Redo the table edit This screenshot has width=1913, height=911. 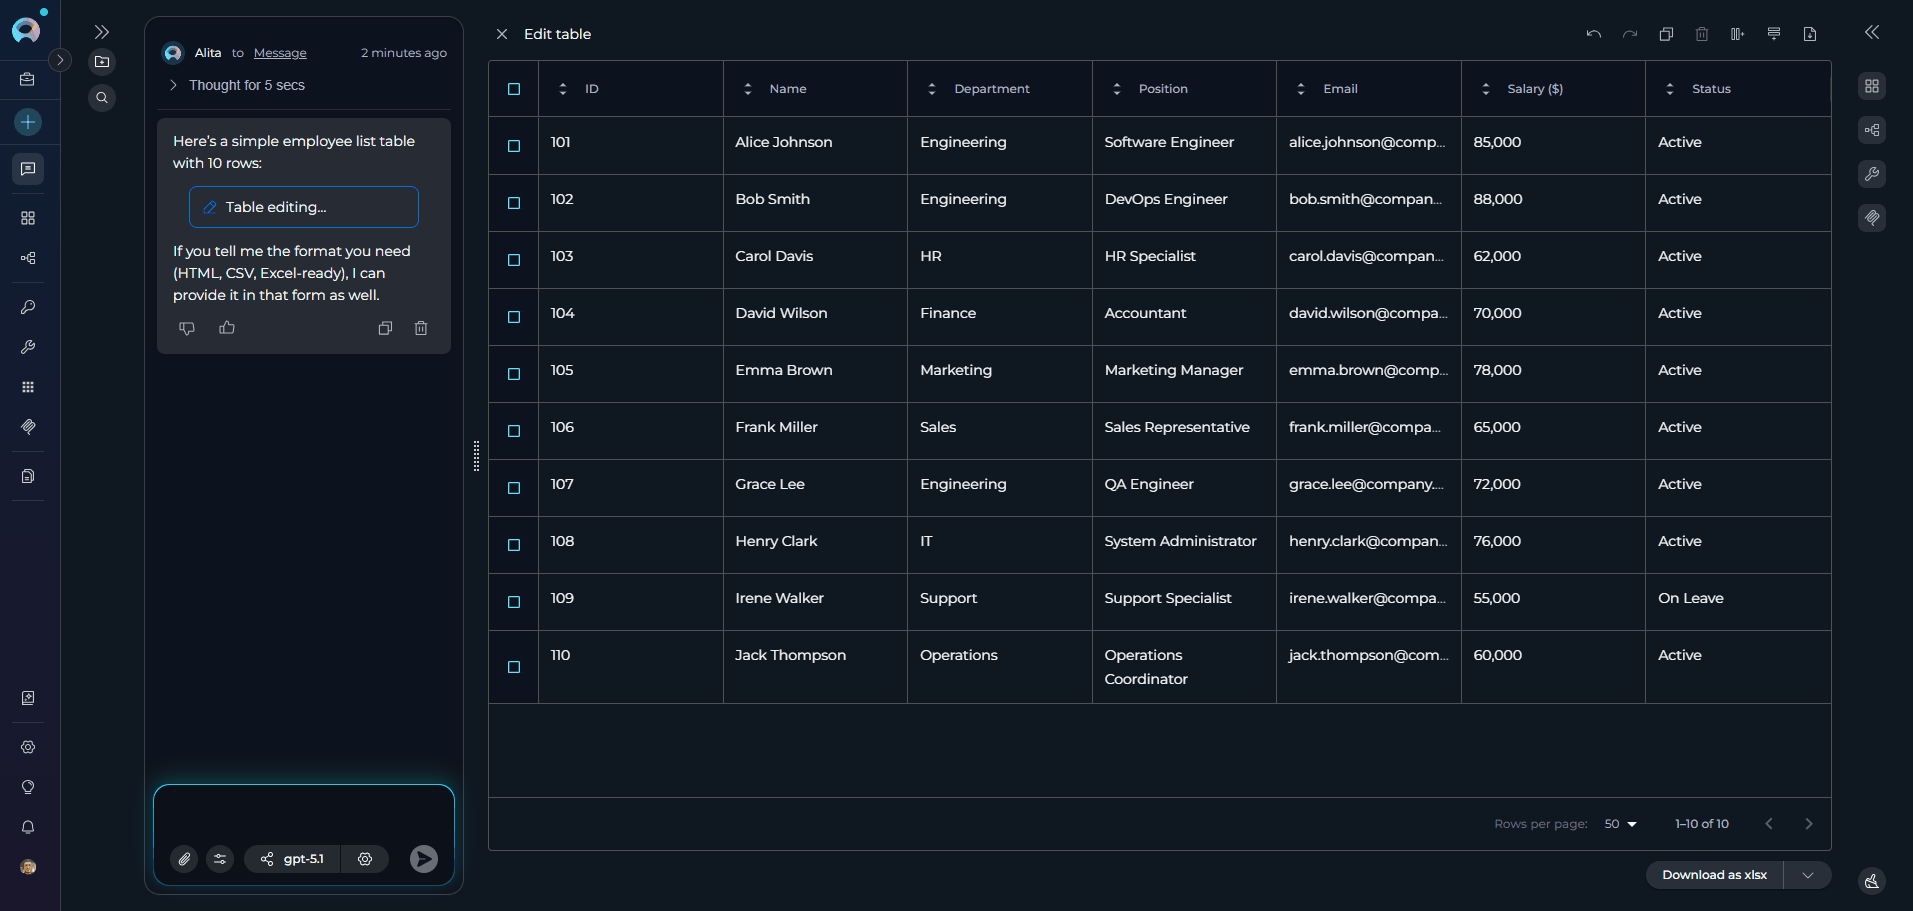[1630, 33]
